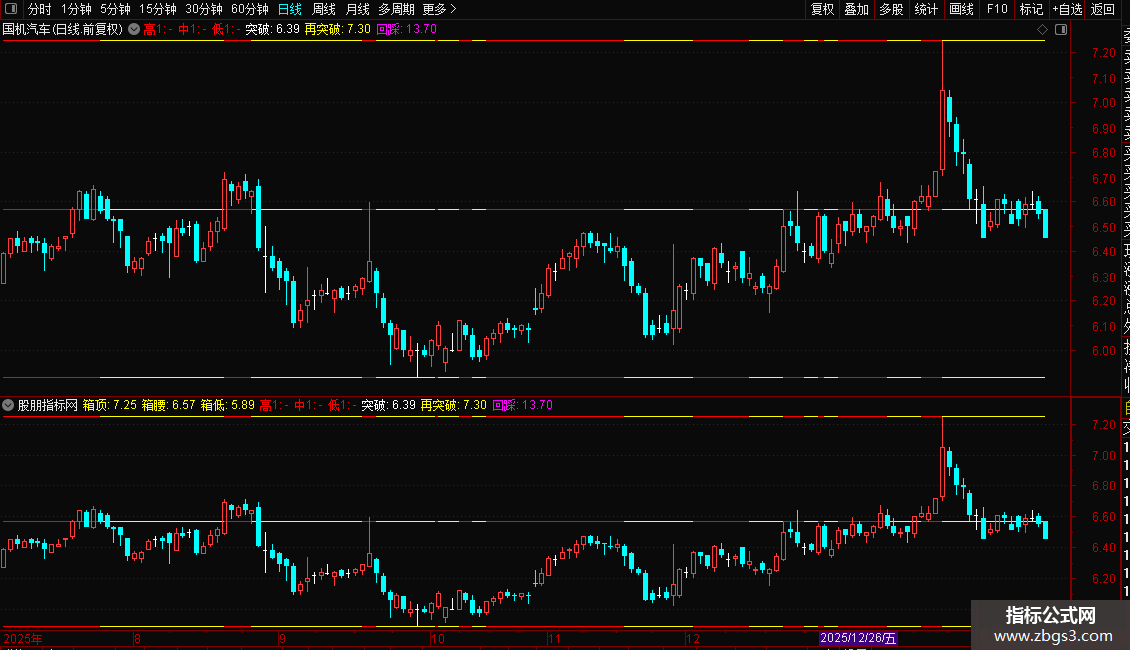Click the 标记 mark button

[1031, 9]
